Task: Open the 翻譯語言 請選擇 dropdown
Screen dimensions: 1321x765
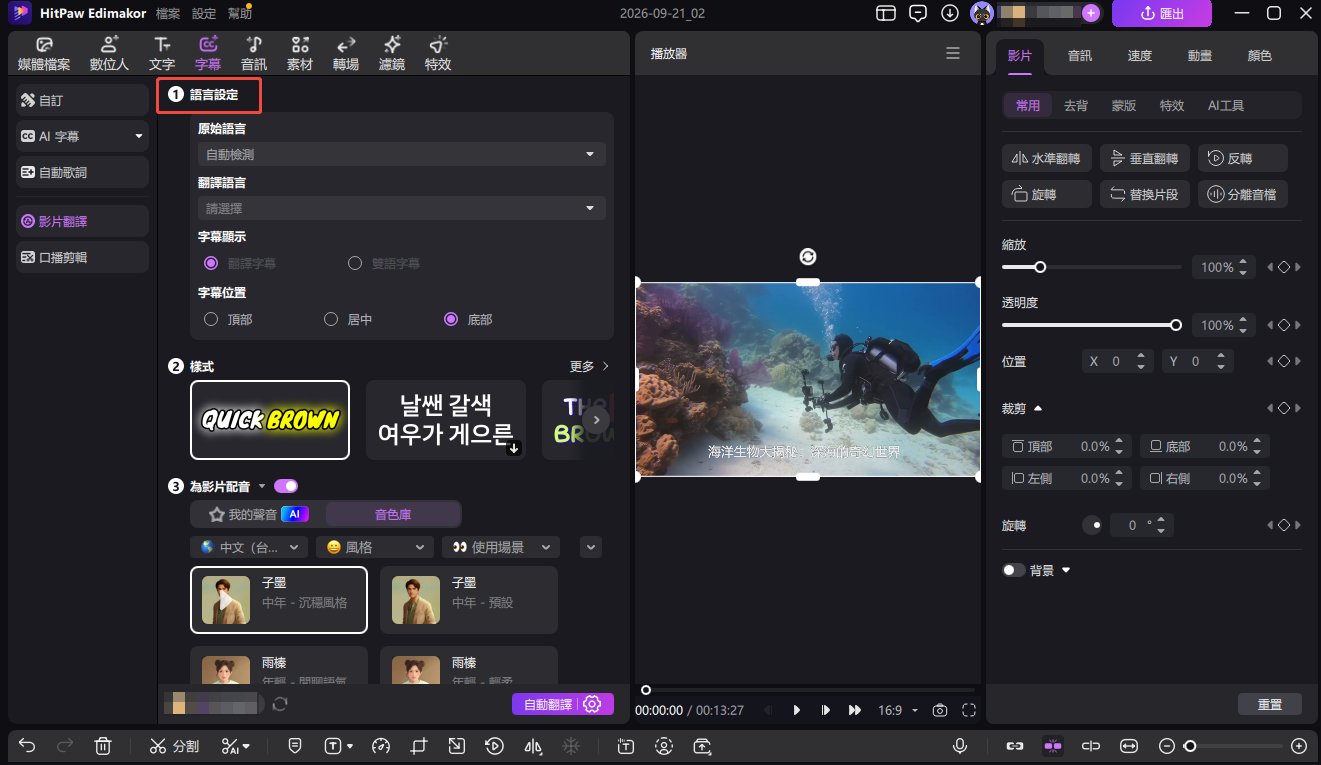Action: pyautogui.click(x=402, y=208)
